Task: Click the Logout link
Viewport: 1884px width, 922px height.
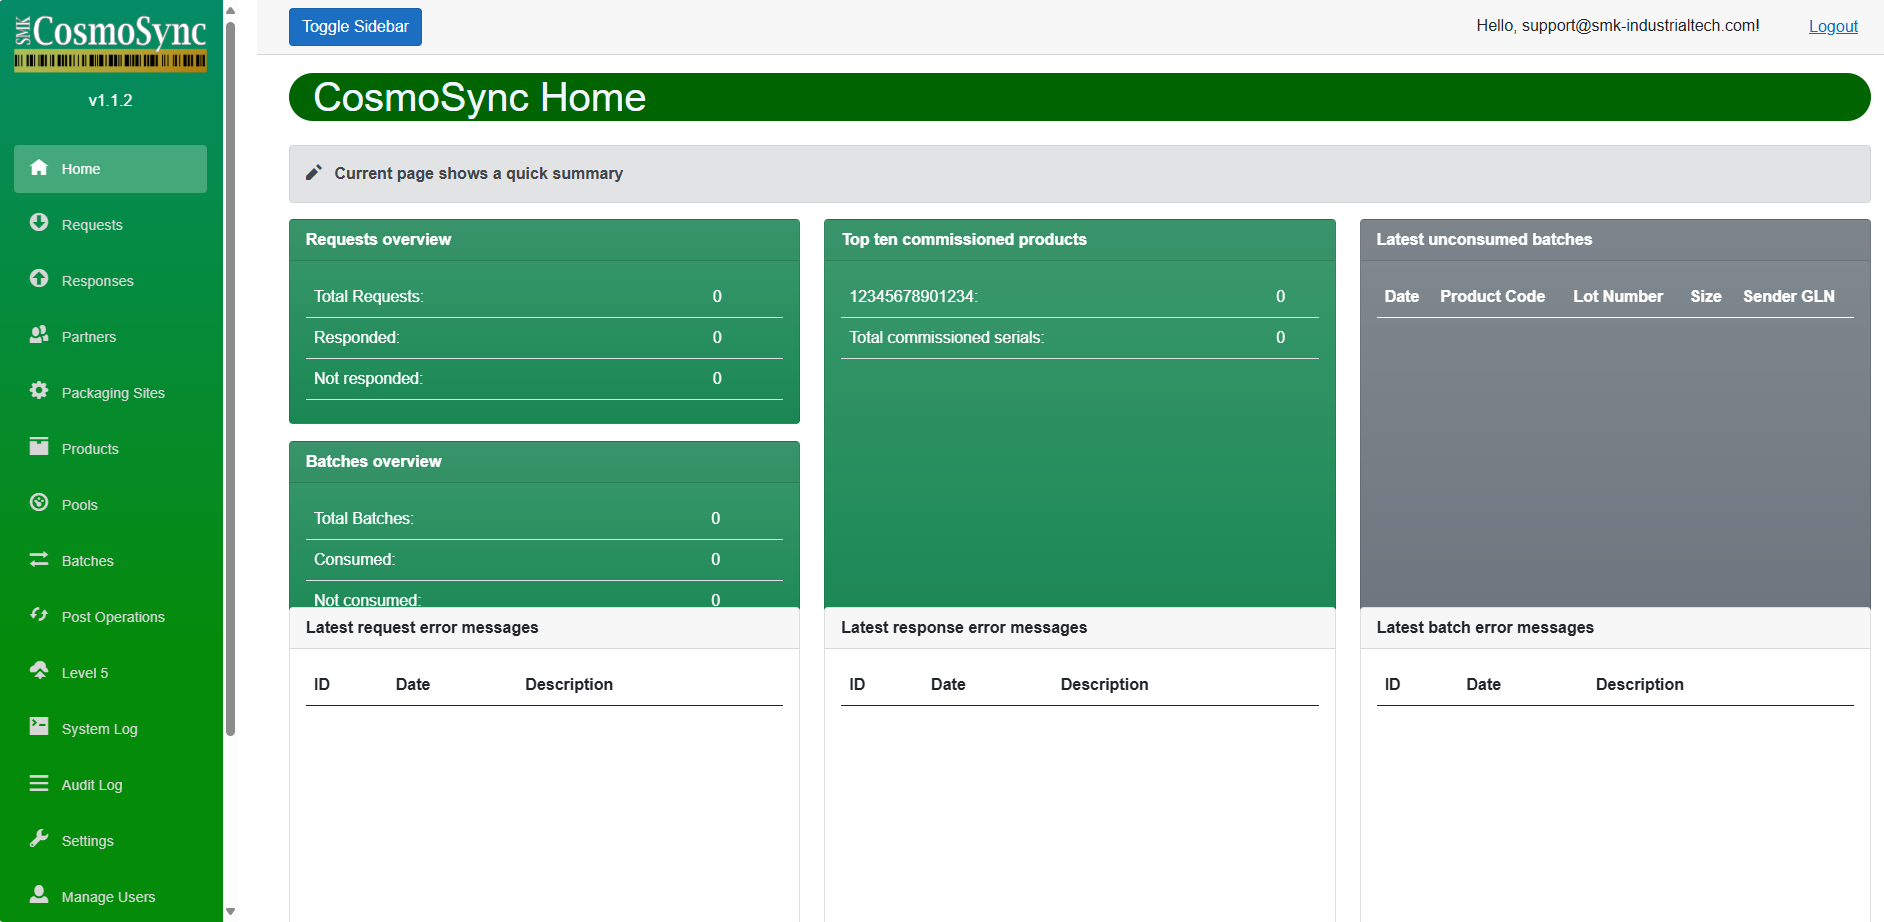Action: [x=1832, y=26]
